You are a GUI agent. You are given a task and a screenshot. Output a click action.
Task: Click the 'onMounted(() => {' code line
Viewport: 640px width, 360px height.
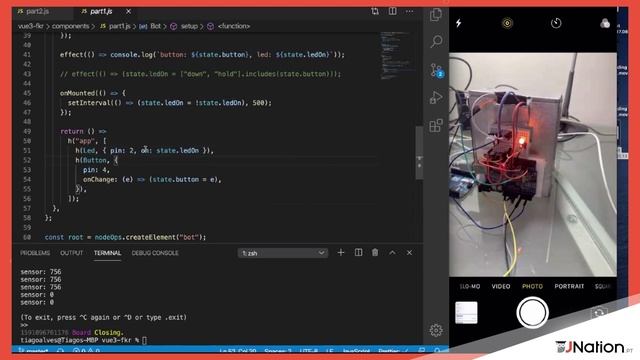pyautogui.click(x=93, y=93)
